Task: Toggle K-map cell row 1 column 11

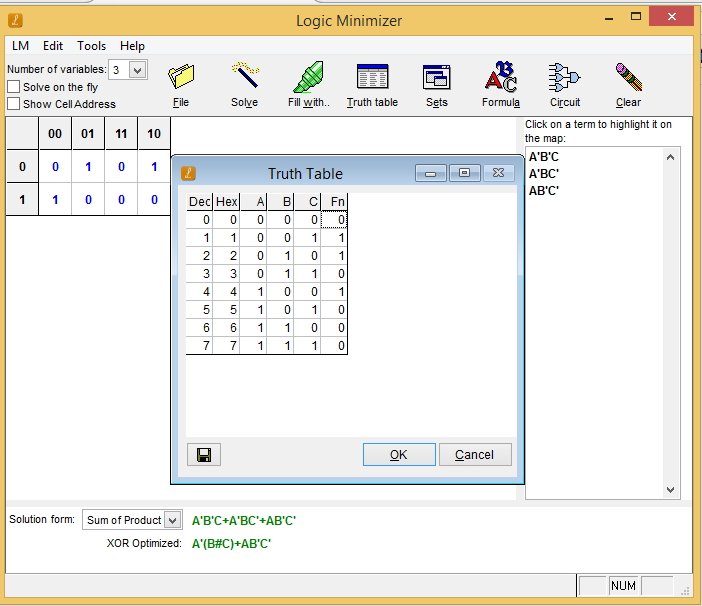Action: tap(121, 200)
